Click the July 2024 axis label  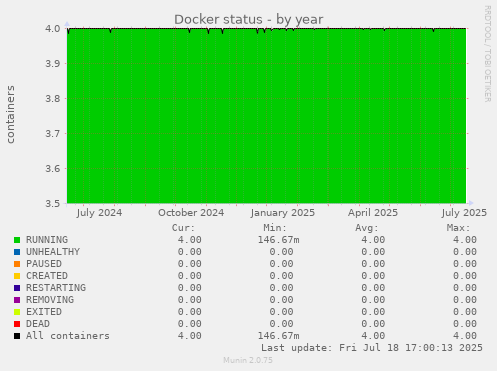[99, 213]
